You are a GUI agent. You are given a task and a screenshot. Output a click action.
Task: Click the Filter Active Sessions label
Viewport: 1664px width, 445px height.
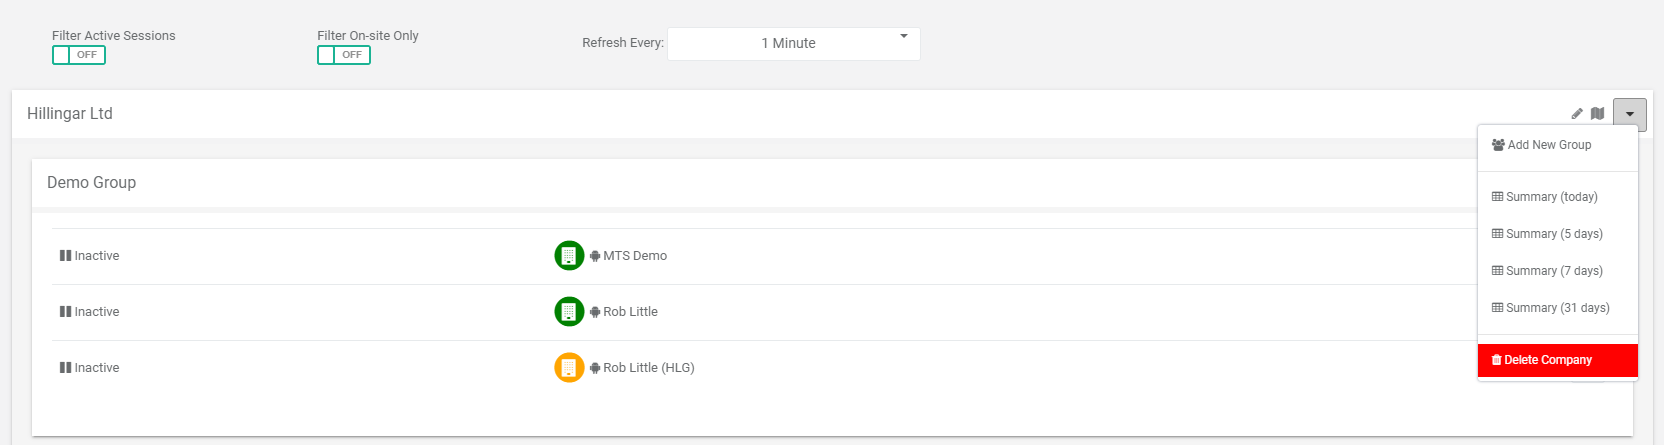pos(114,36)
